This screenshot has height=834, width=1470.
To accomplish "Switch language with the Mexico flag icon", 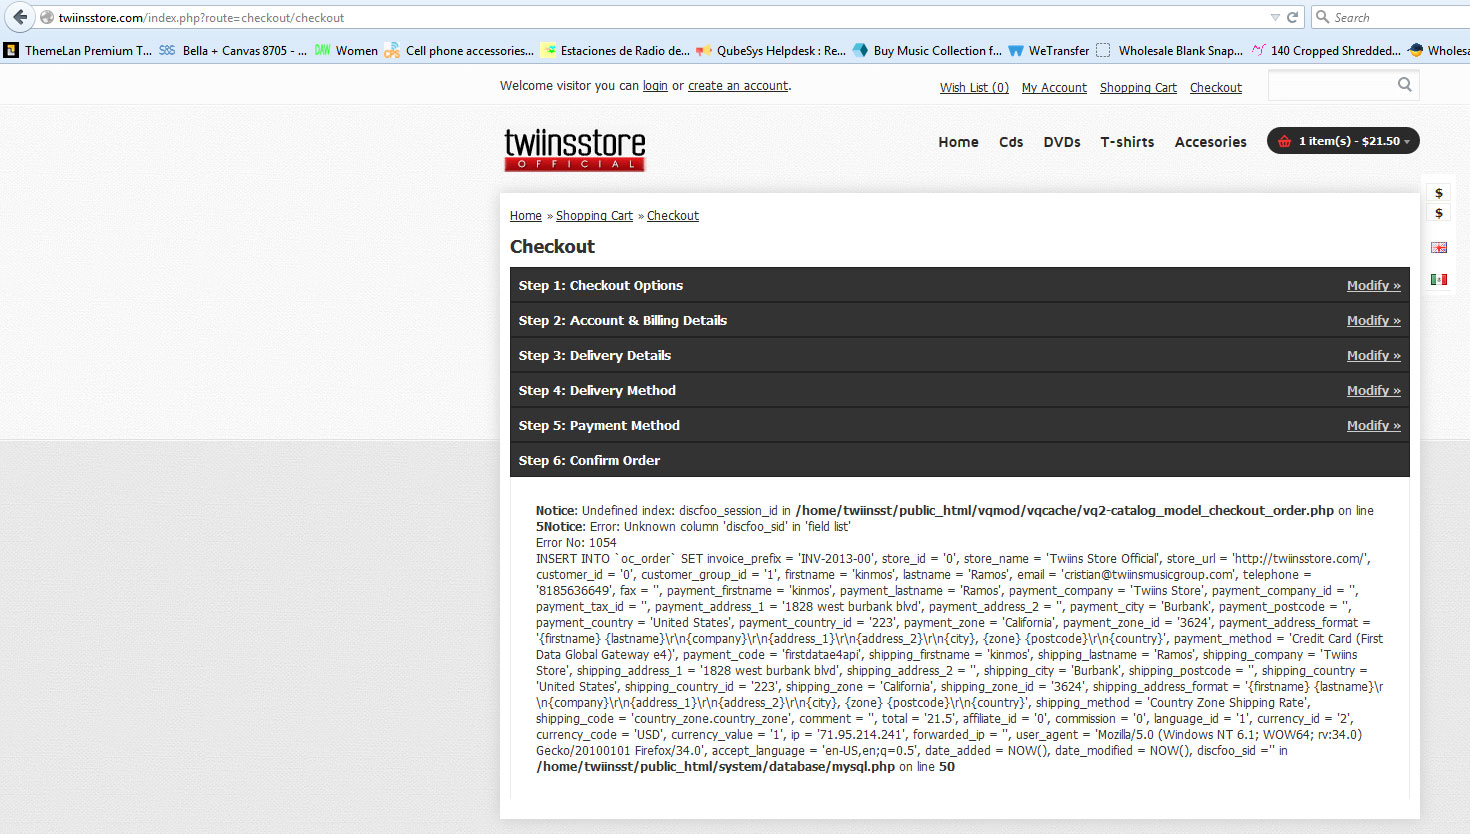I will coord(1439,280).
